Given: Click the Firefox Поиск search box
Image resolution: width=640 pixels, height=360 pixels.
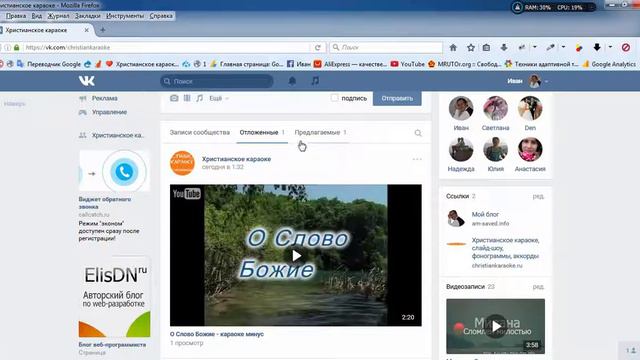Looking at the screenshot, I should coord(386,47).
